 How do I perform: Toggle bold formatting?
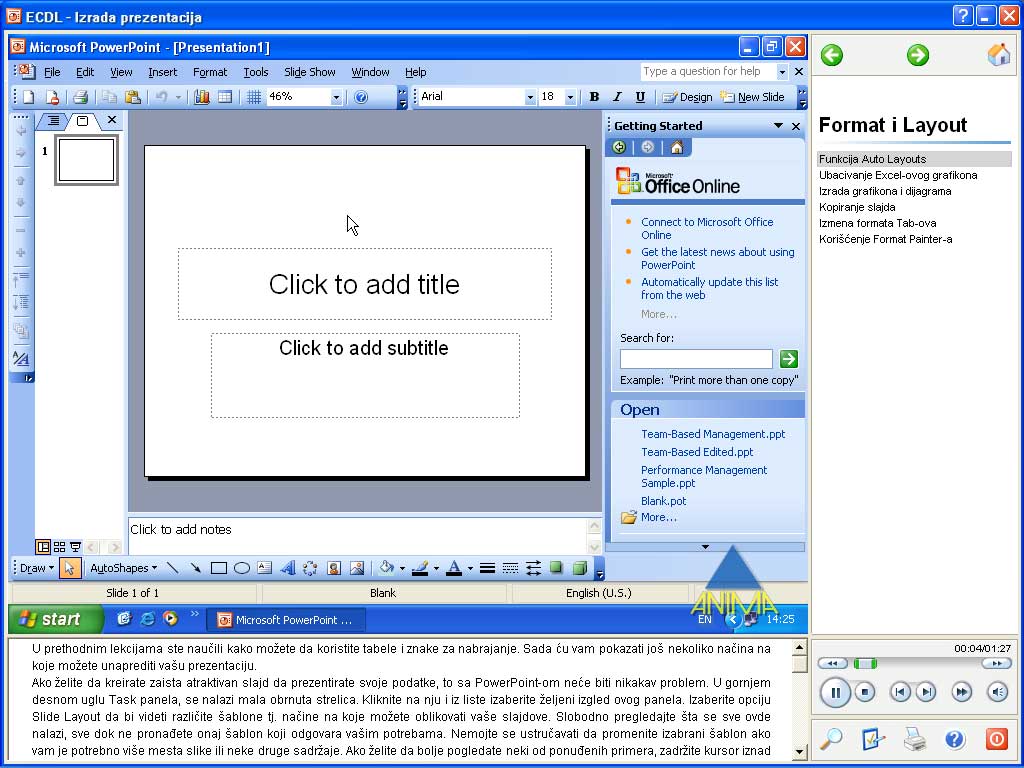click(593, 97)
